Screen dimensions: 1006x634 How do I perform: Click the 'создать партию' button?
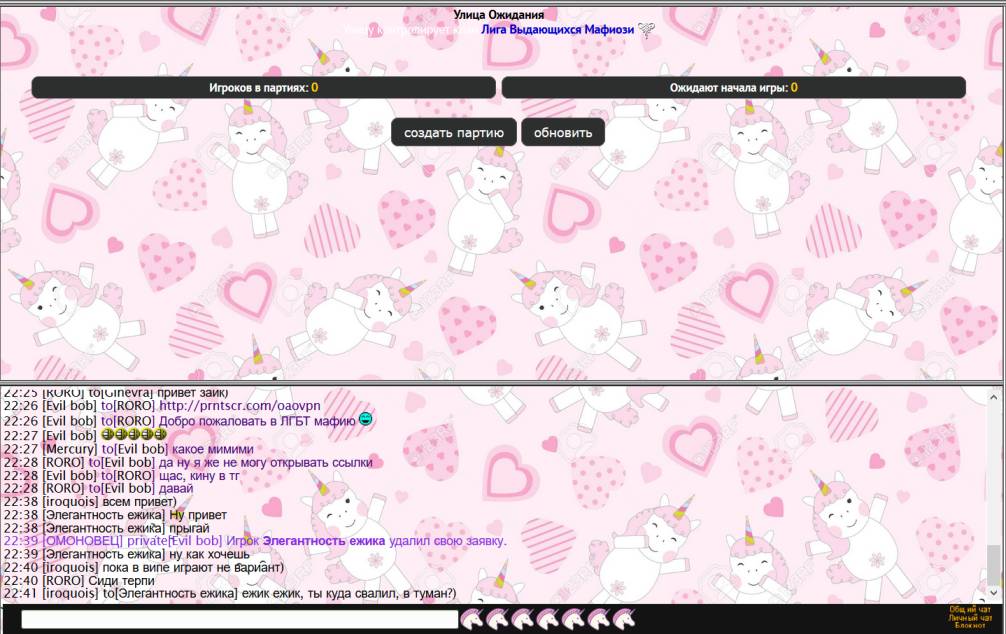[454, 132]
